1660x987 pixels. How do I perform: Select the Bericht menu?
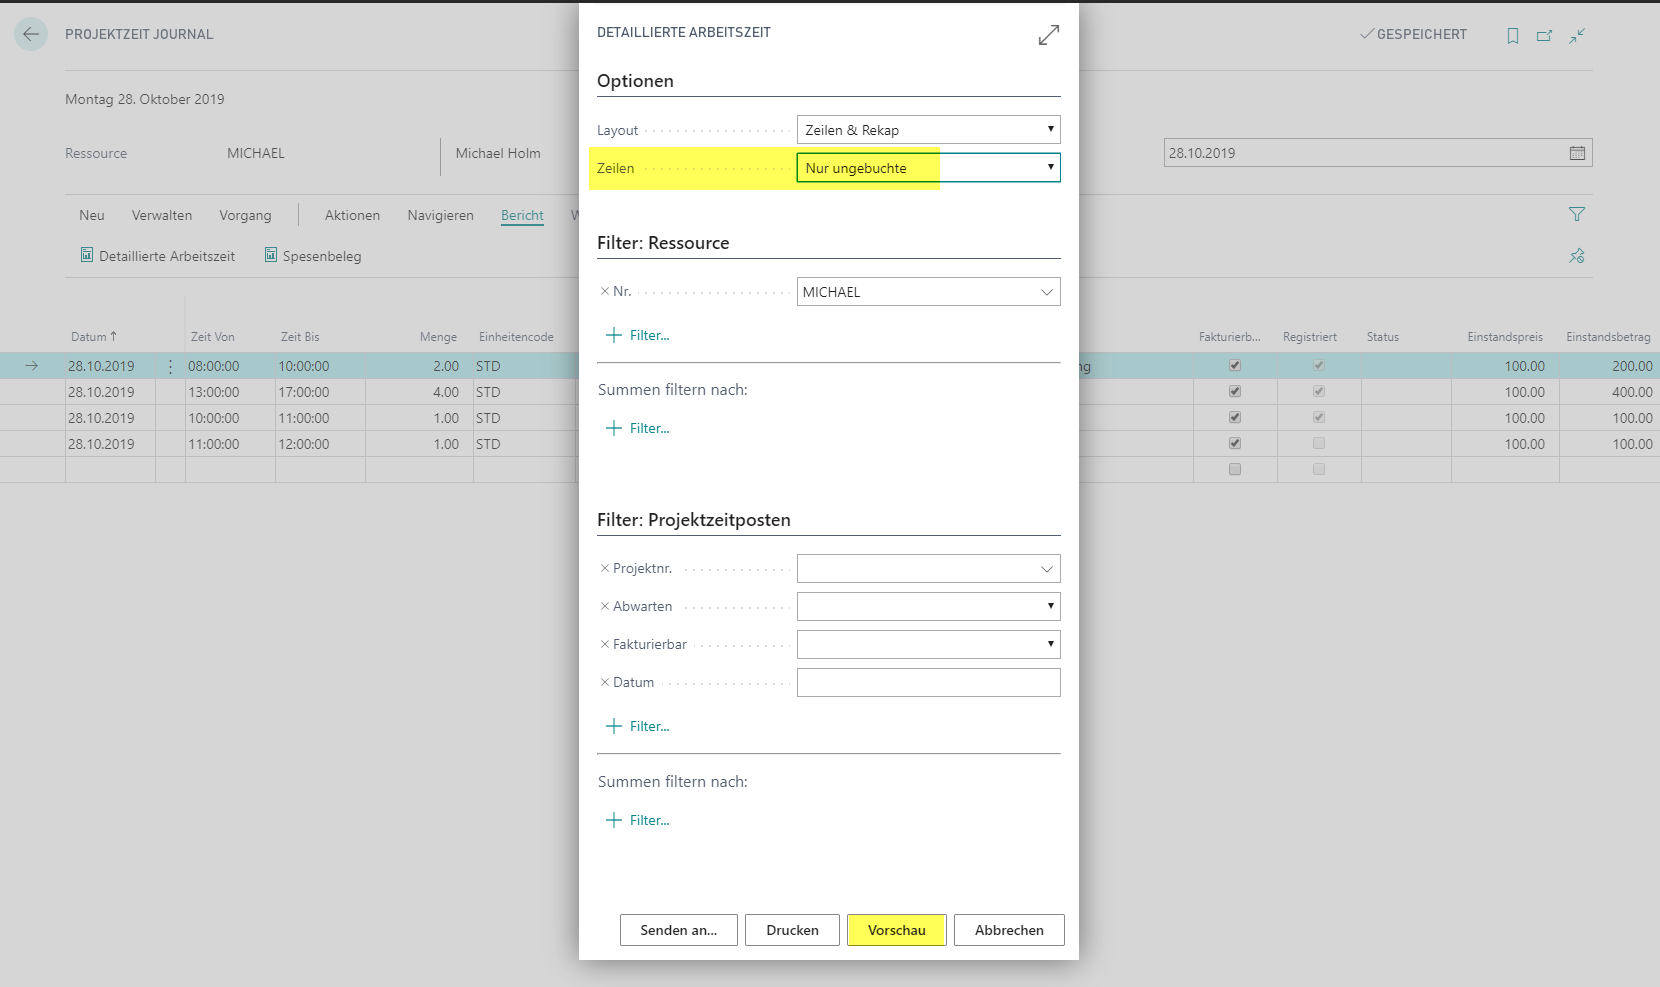(x=522, y=215)
